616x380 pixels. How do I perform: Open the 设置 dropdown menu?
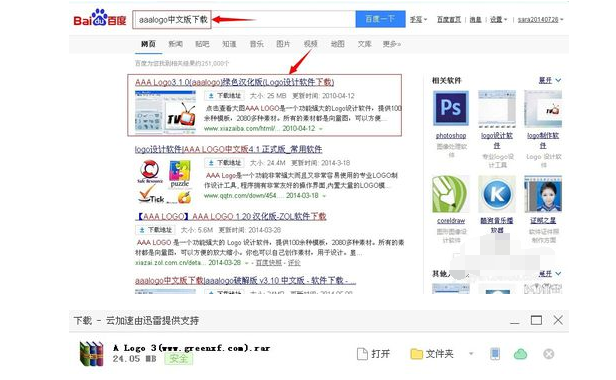[498, 19]
